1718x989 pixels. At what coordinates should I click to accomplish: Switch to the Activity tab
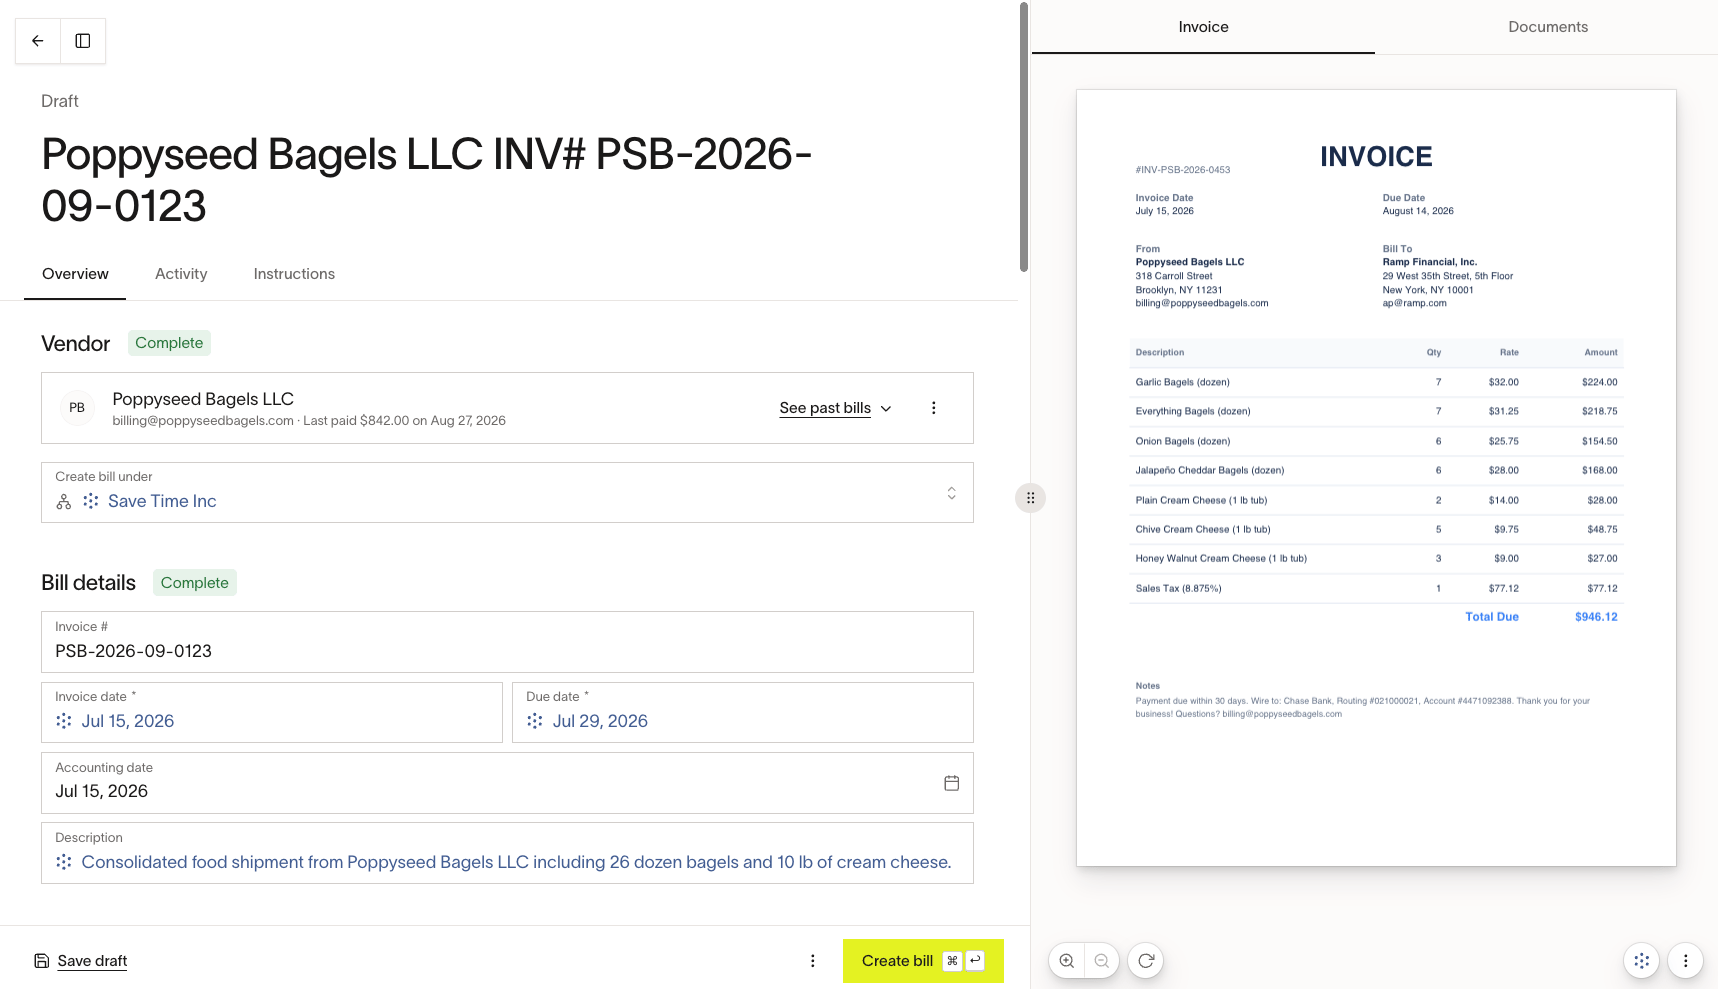pos(181,274)
